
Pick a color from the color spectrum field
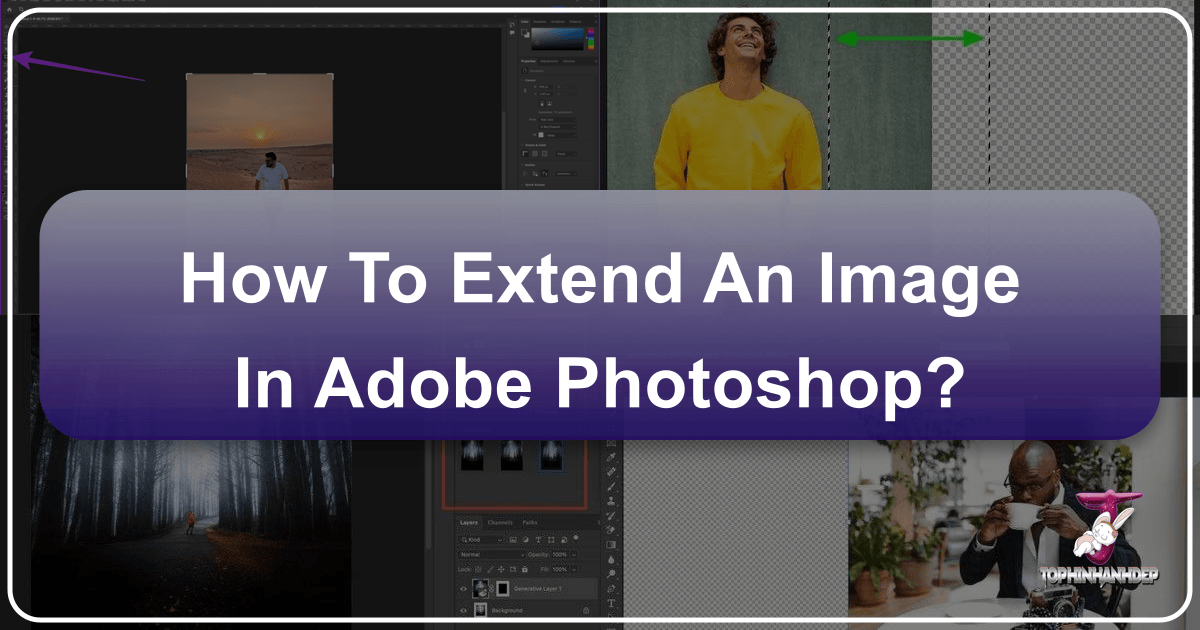(x=557, y=39)
